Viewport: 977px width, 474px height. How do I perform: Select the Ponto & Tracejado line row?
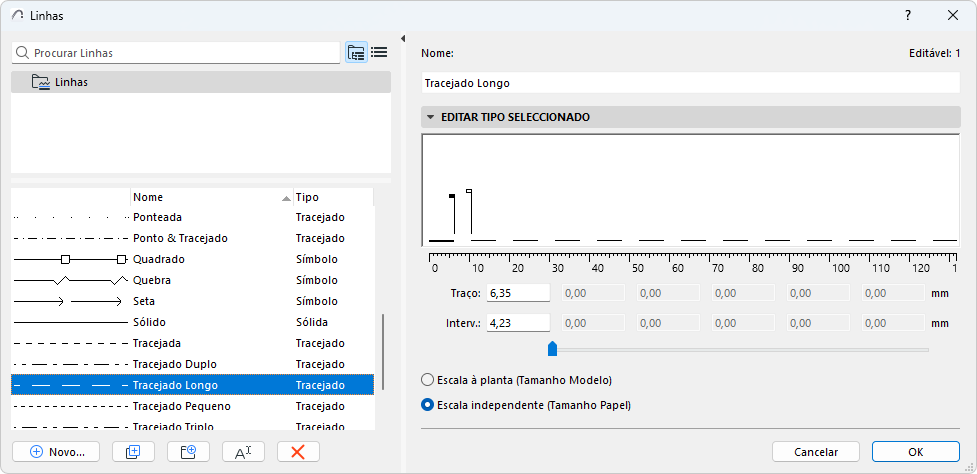[193, 239]
